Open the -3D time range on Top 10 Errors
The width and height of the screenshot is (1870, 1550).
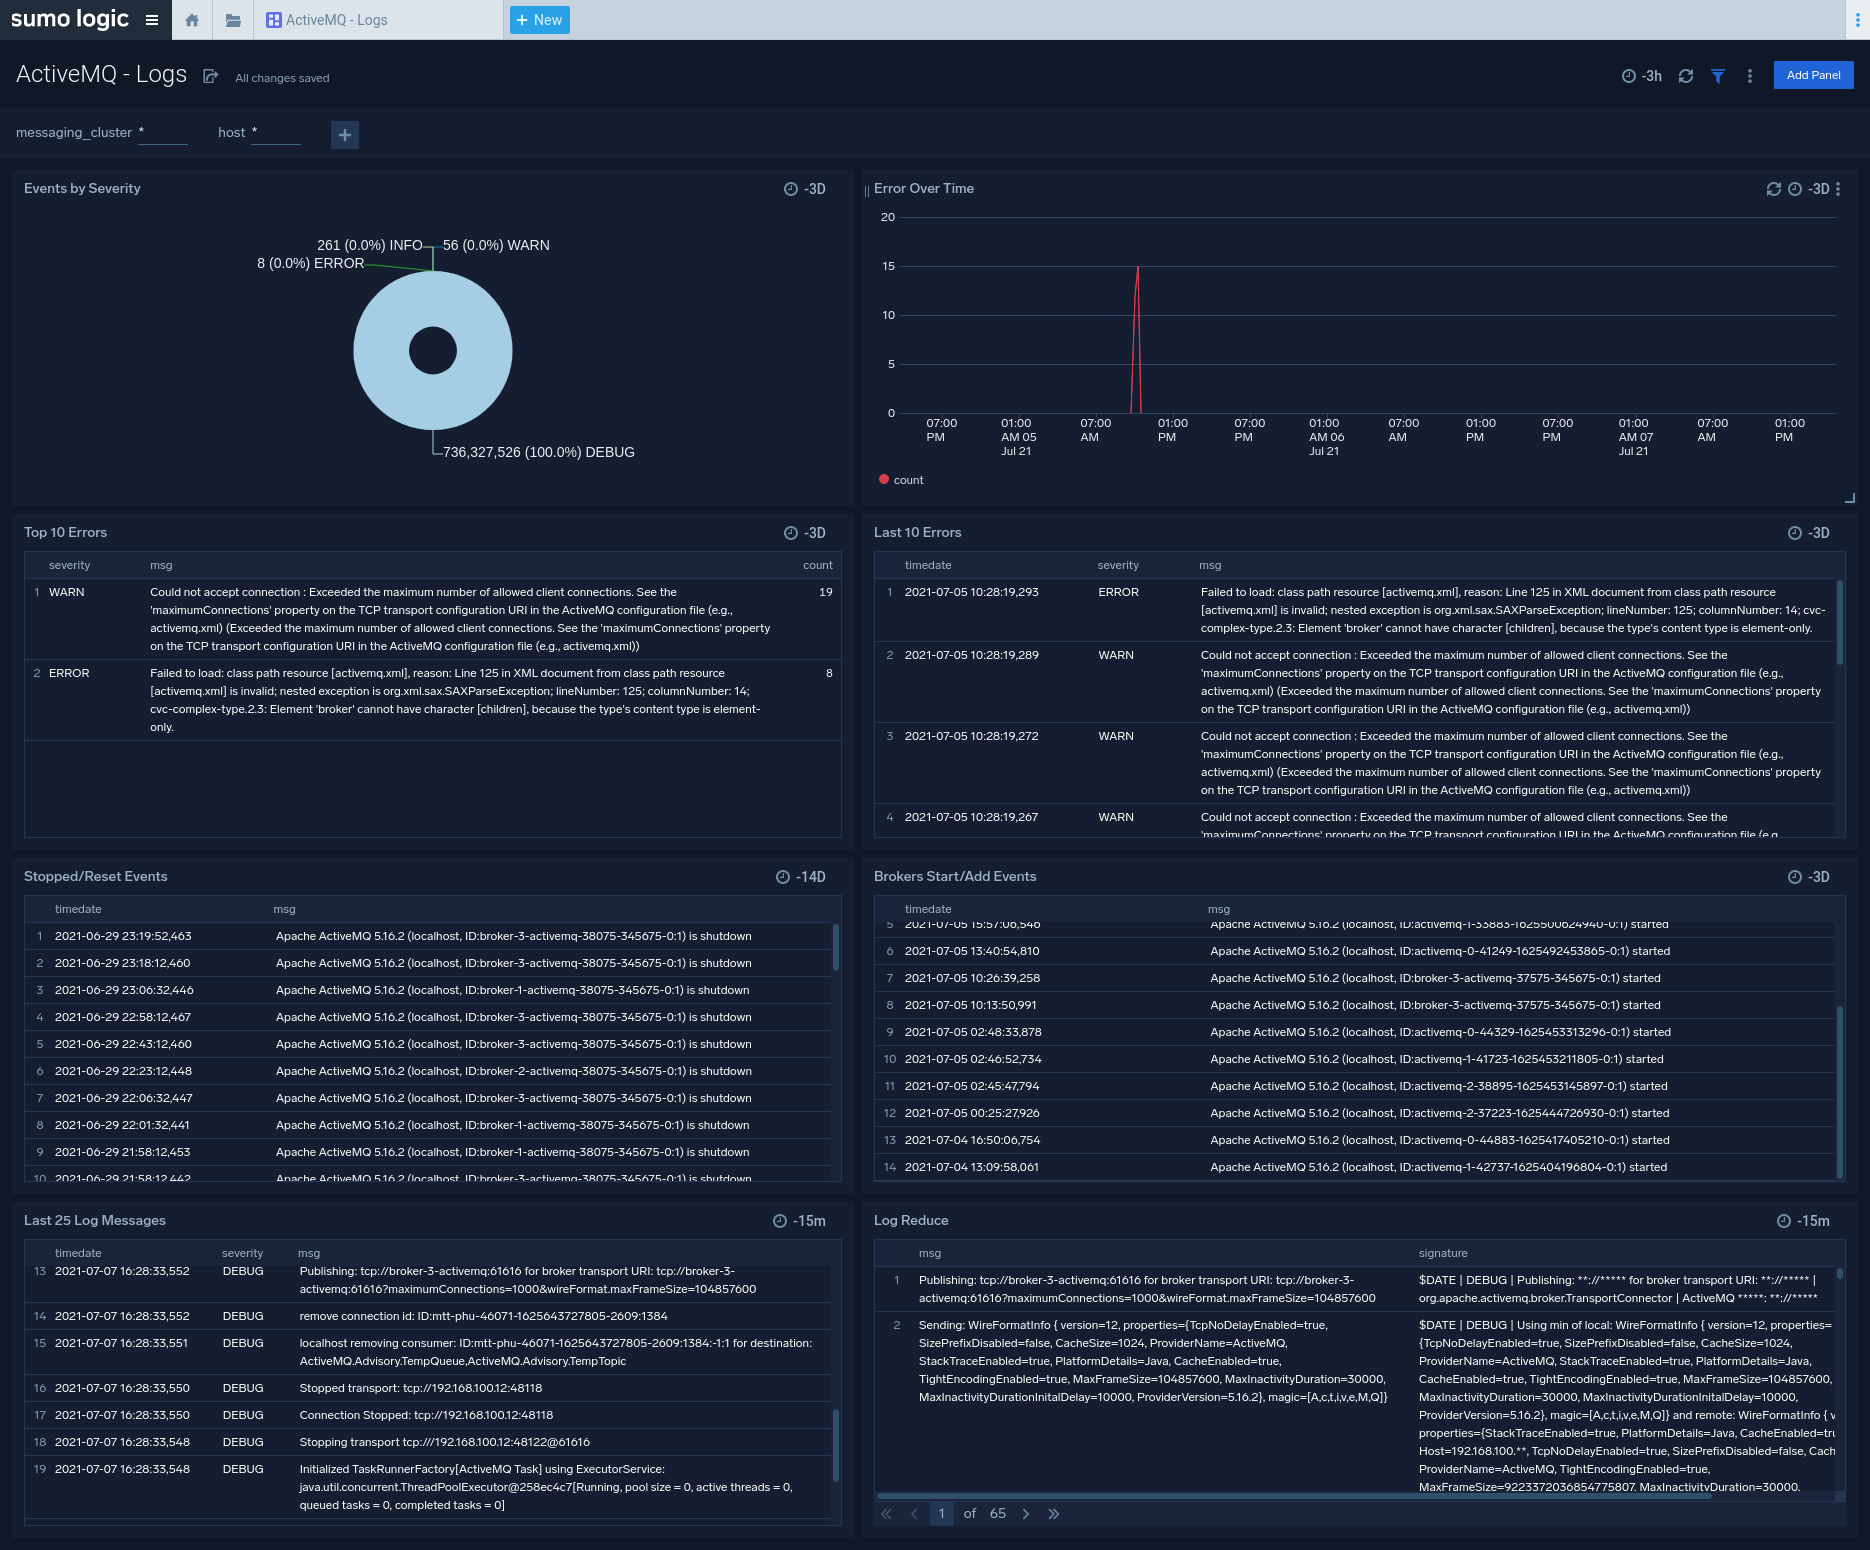click(x=806, y=532)
